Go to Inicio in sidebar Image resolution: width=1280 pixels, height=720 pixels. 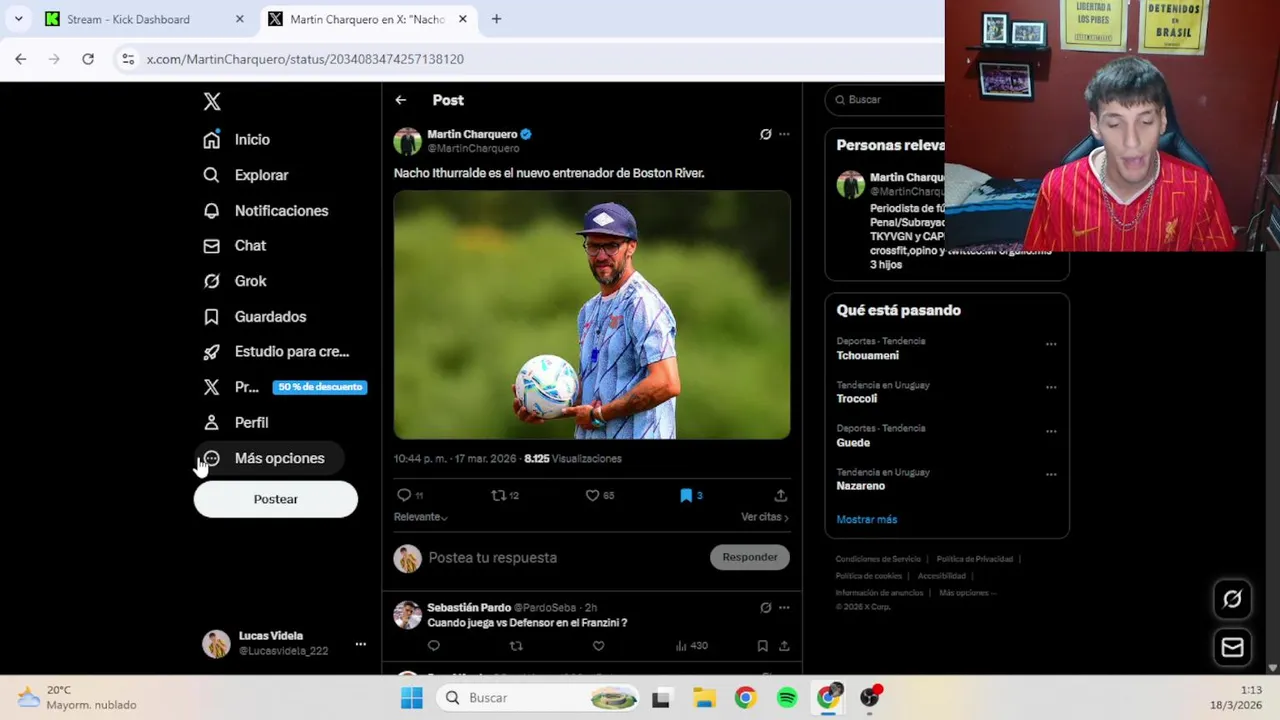click(x=237, y=140)
